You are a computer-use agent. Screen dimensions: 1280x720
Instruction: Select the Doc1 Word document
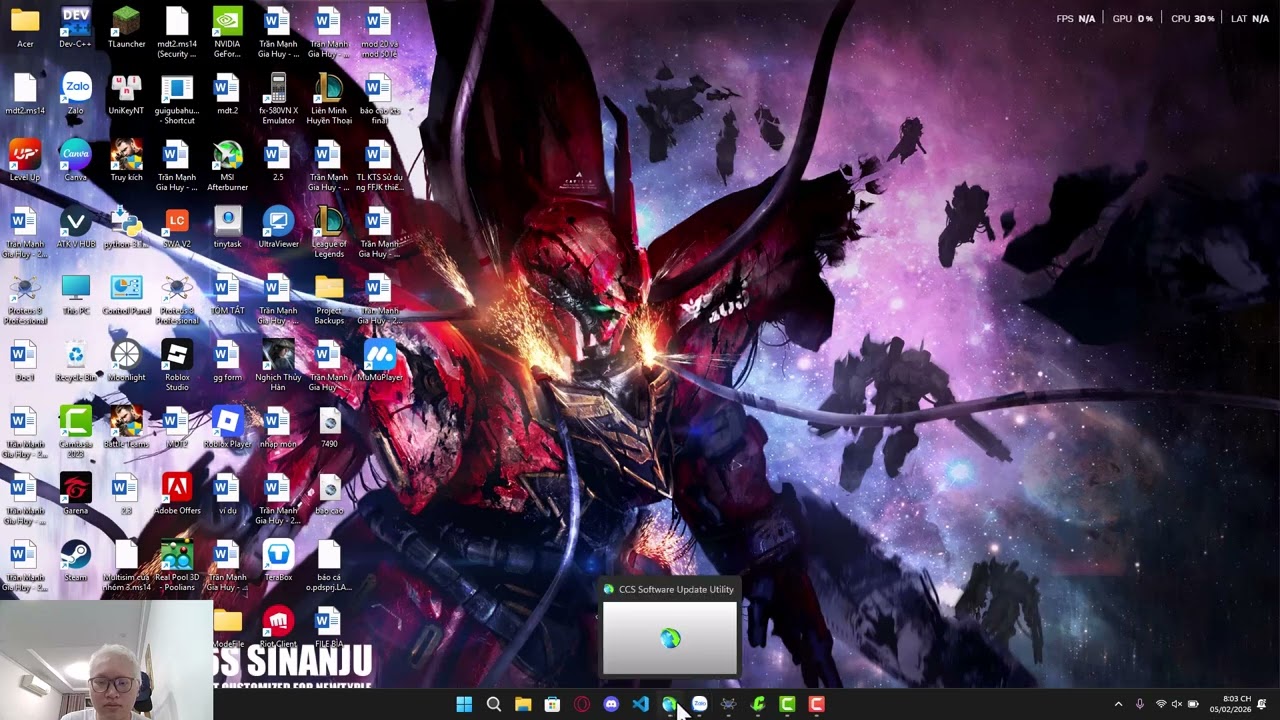tap(25, 360)
